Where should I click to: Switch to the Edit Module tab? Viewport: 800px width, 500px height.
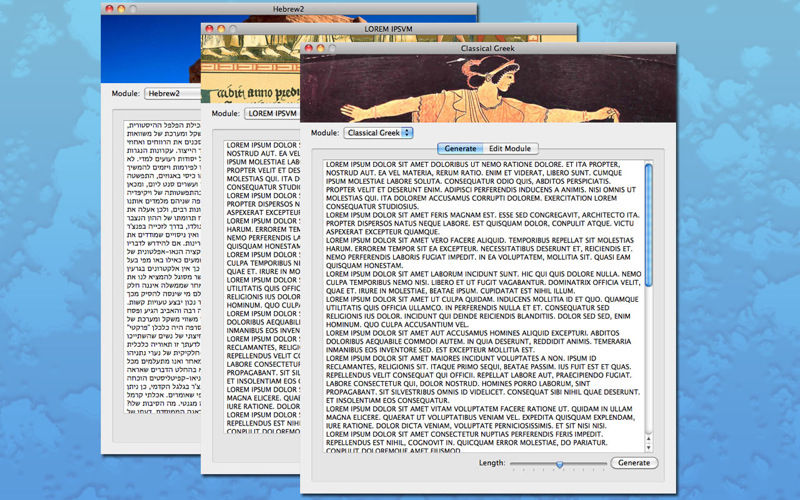pyautogui.click(x=510, y=148)
